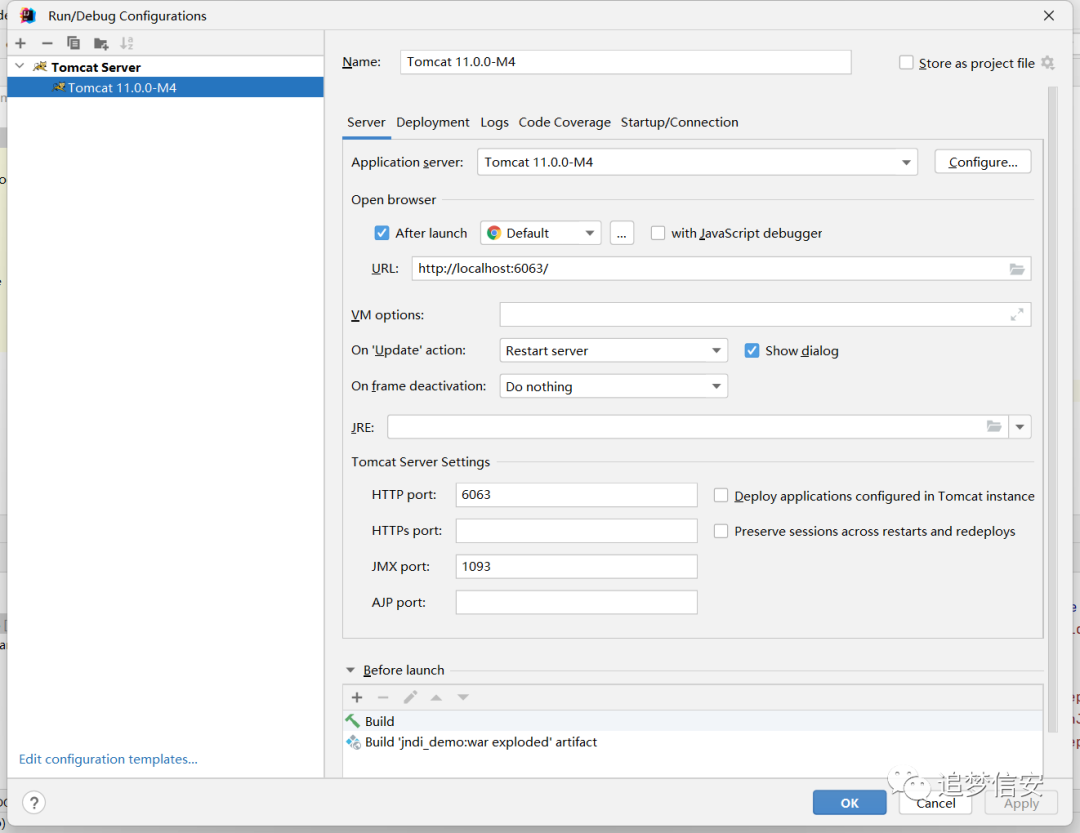
Task: Select Tomcat 11.0.0-M4 in configurations tree
Action: (x=165, y=88)
